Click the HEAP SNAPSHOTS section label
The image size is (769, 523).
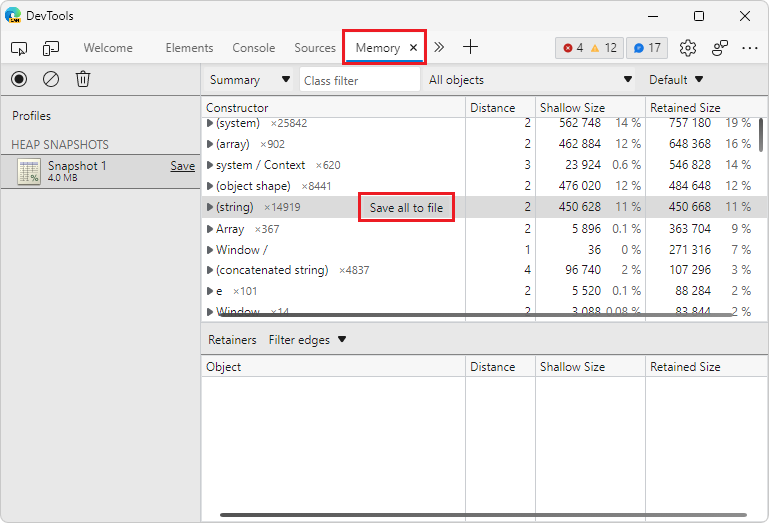click(60, 145)
